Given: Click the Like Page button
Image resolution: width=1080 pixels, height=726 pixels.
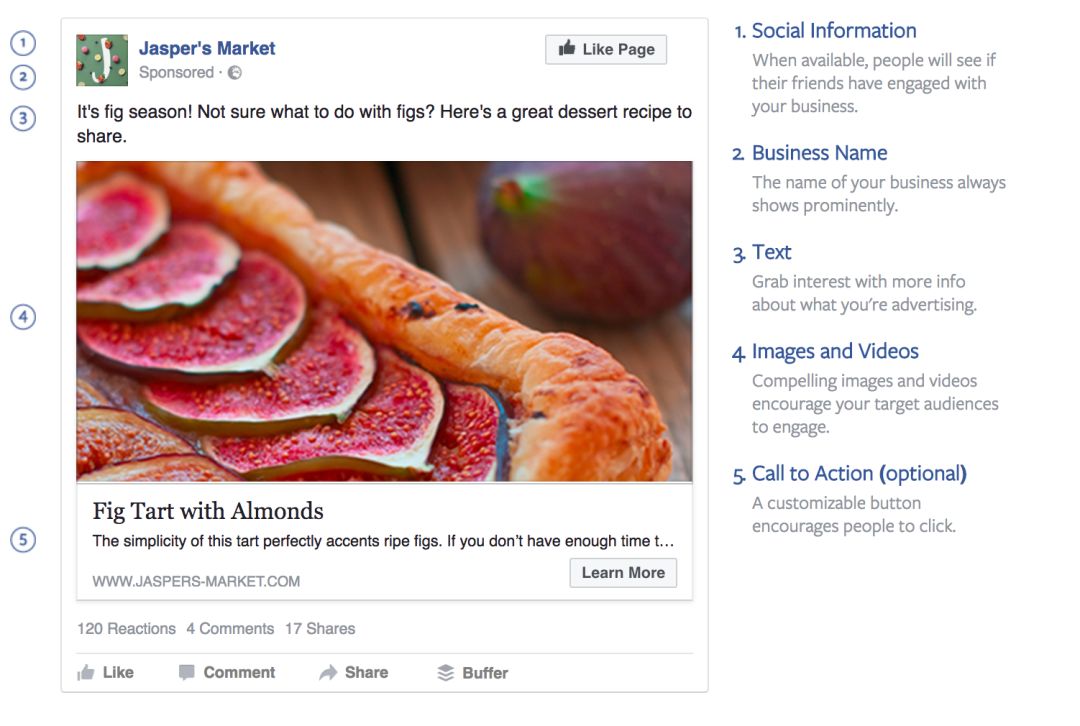Looking at the screenshot, I should point(606,50).
